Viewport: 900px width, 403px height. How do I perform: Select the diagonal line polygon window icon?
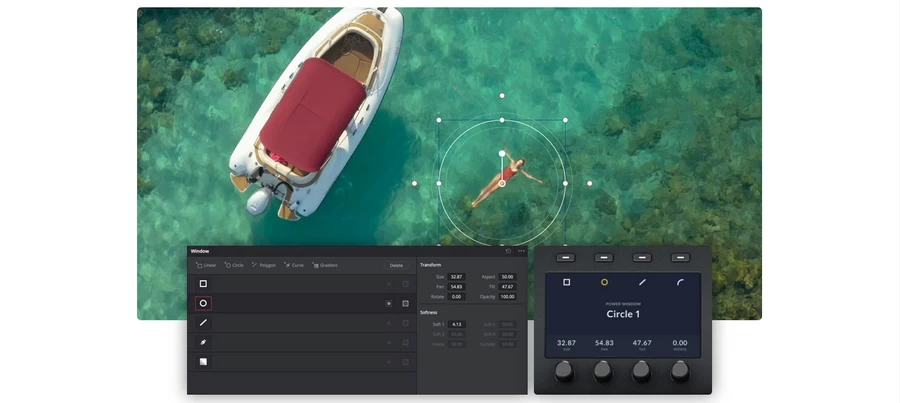(x=203, y=323)
